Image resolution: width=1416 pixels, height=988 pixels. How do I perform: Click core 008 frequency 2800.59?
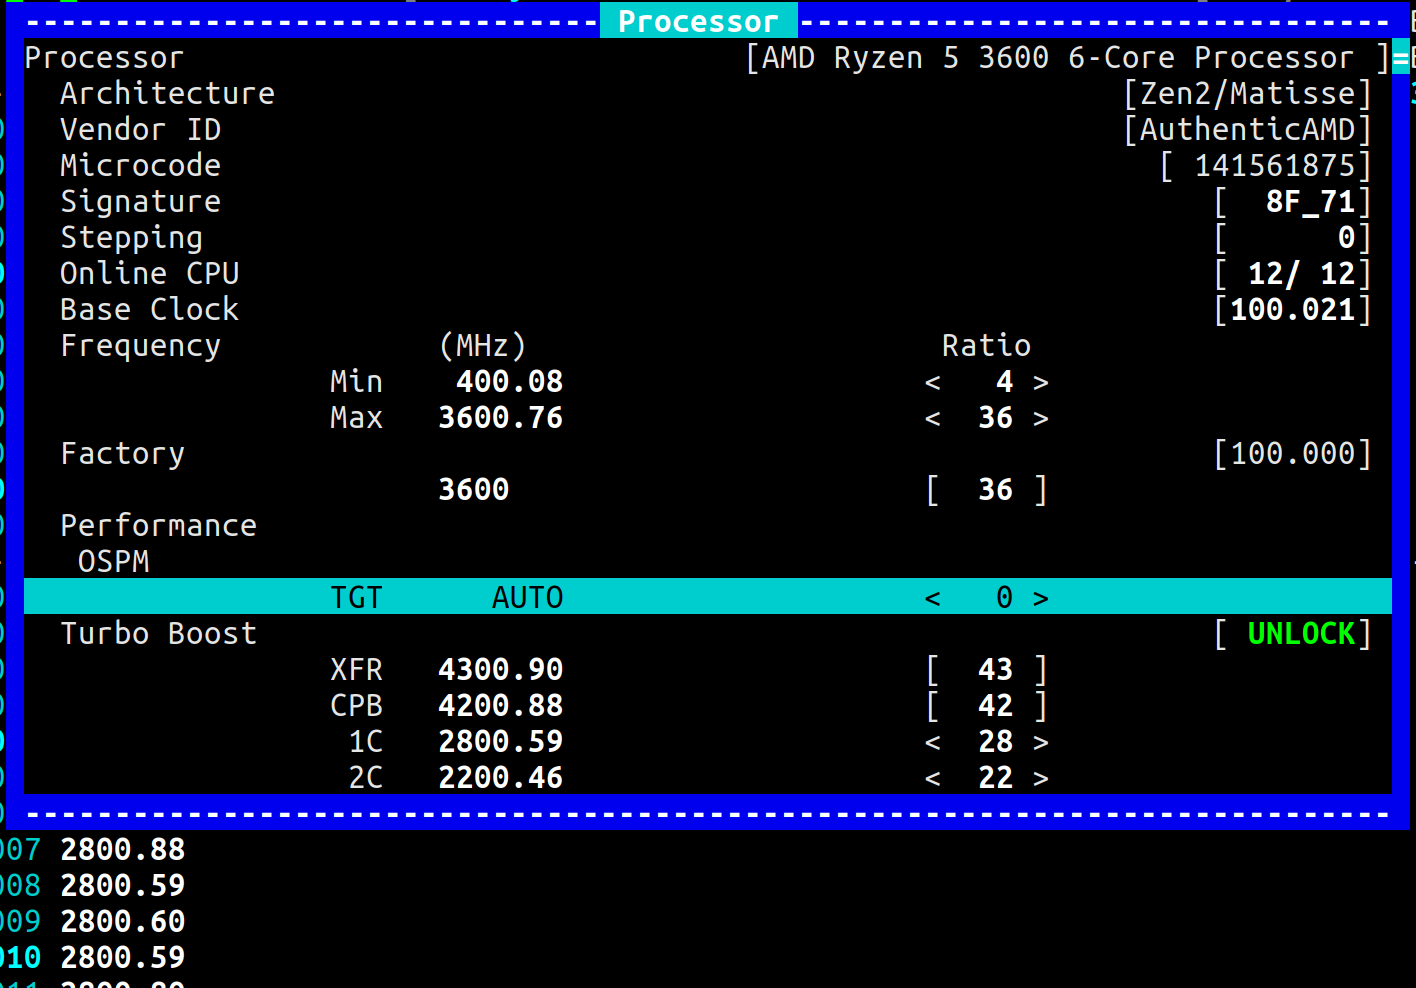coord(122,886)
